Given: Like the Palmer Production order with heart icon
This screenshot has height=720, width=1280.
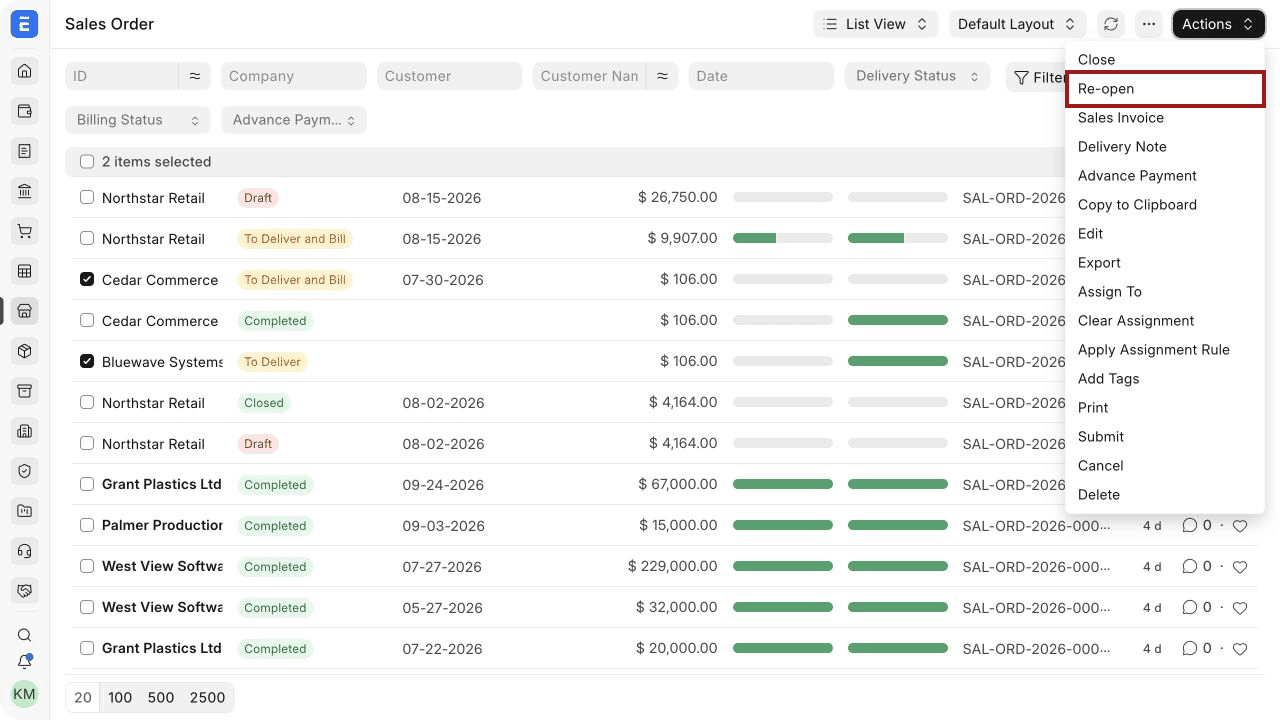Looking at the screenshot, I should pyautogui.click(x=1240, y=526).
